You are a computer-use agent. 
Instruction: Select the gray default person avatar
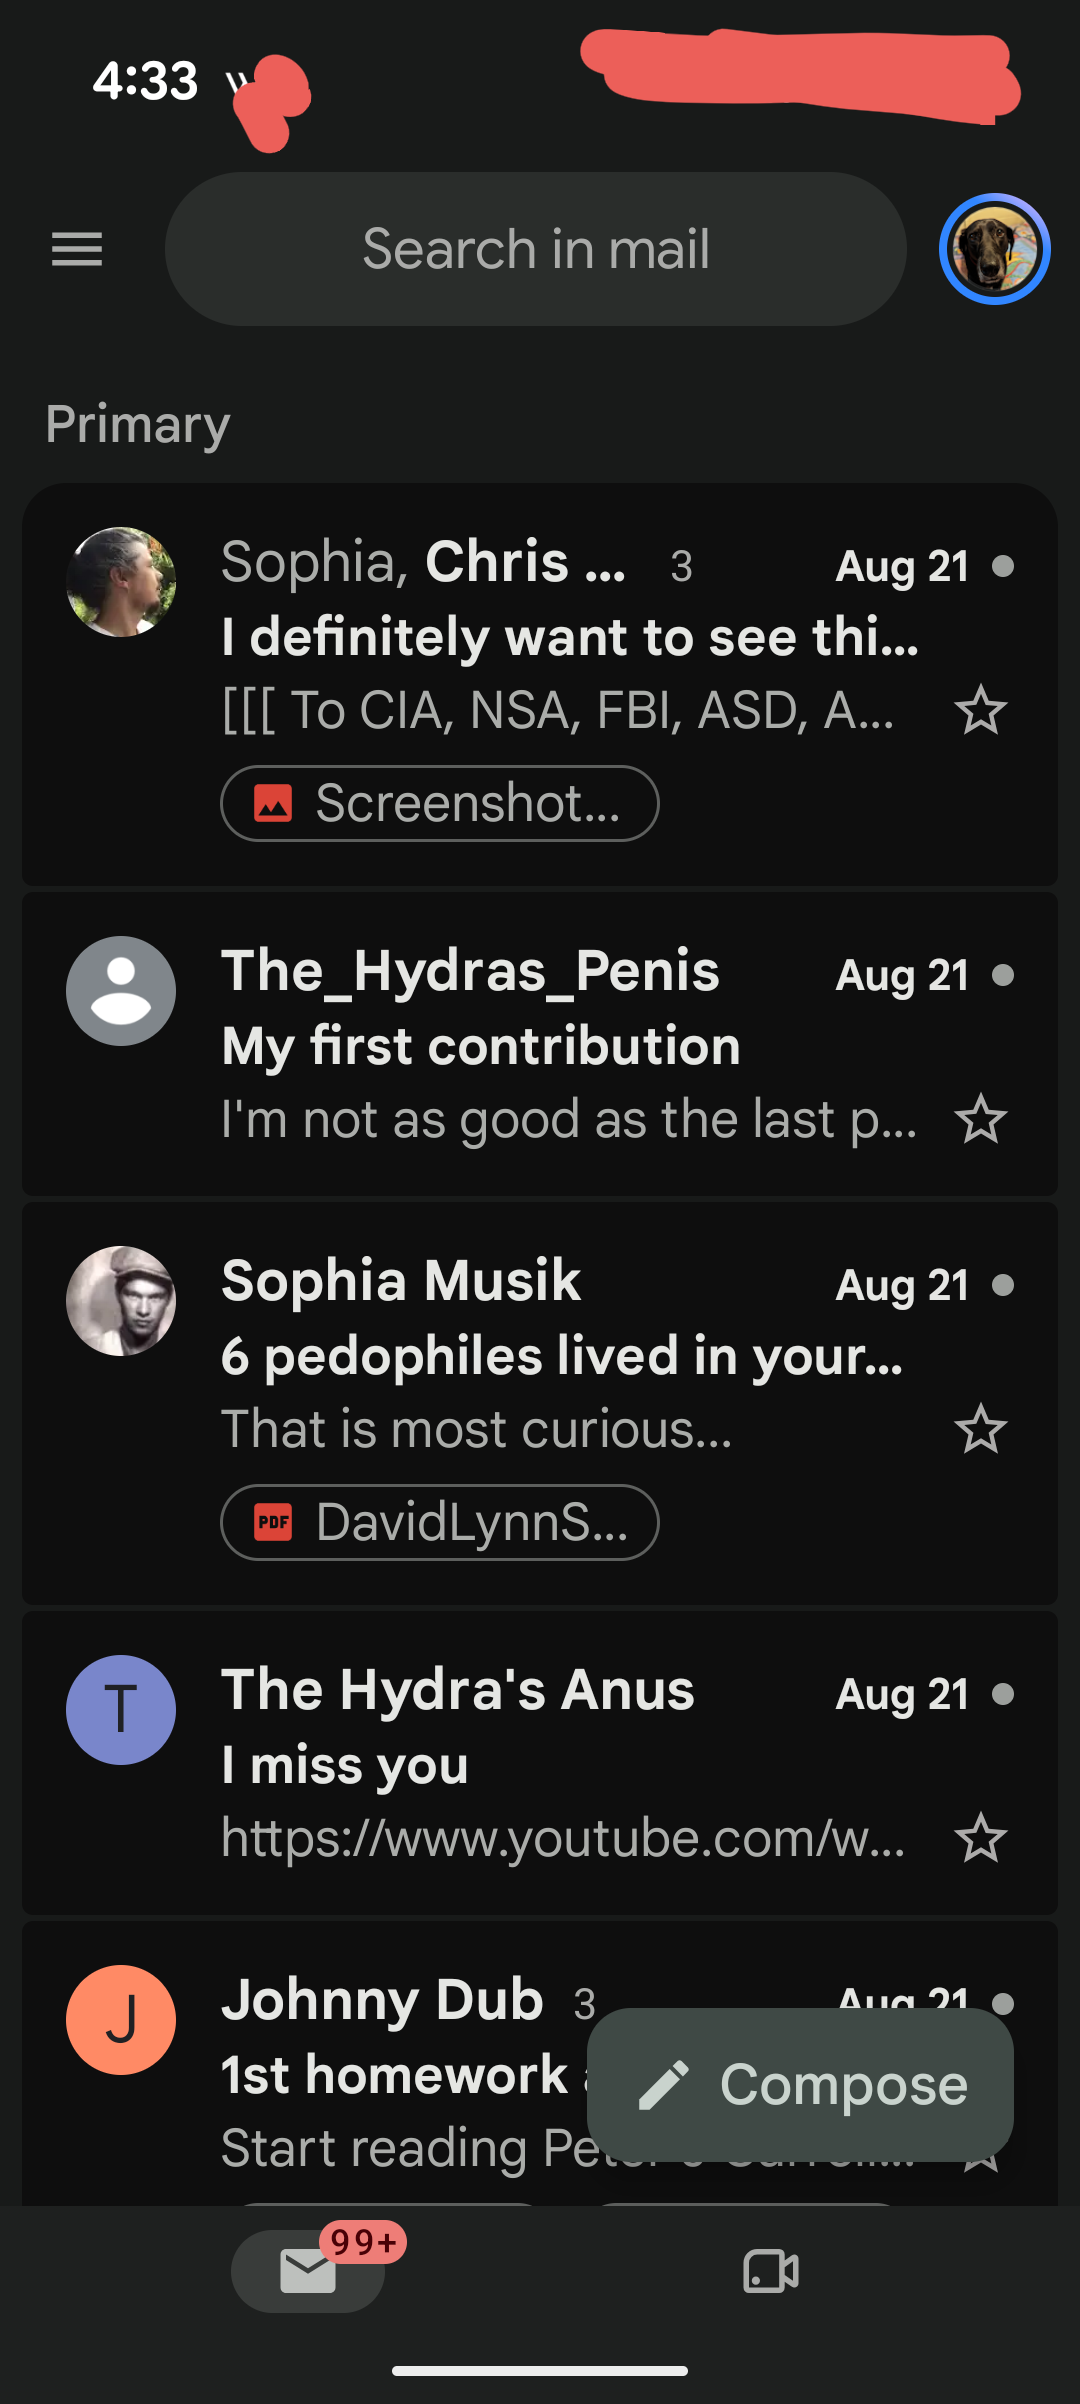coord(121,991)
